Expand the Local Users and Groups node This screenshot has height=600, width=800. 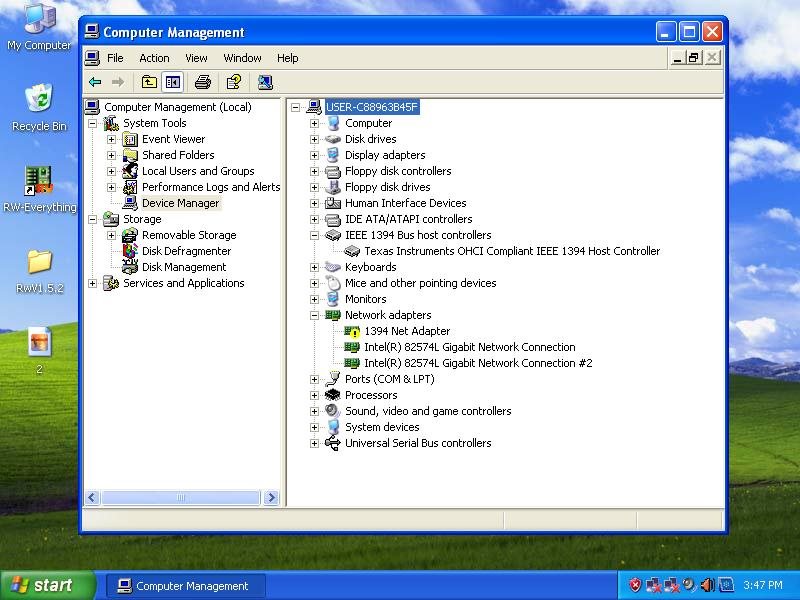[x=111, y=171]
